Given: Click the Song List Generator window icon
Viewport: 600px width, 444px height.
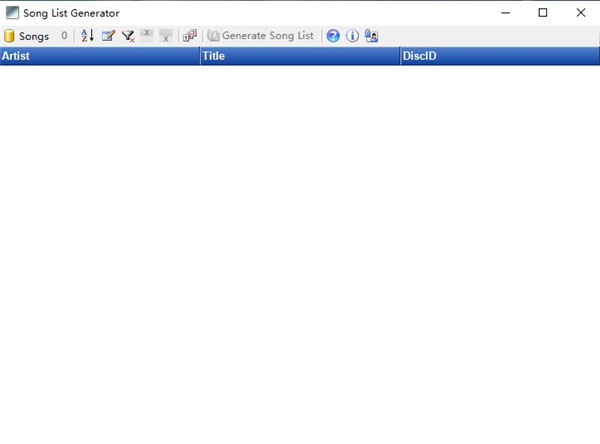Looking at the screenshot, I should point(12,13).
